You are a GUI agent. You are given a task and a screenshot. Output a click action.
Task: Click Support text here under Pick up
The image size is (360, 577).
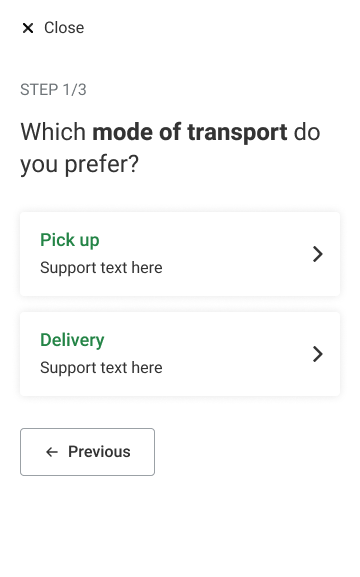pos(101,268)
